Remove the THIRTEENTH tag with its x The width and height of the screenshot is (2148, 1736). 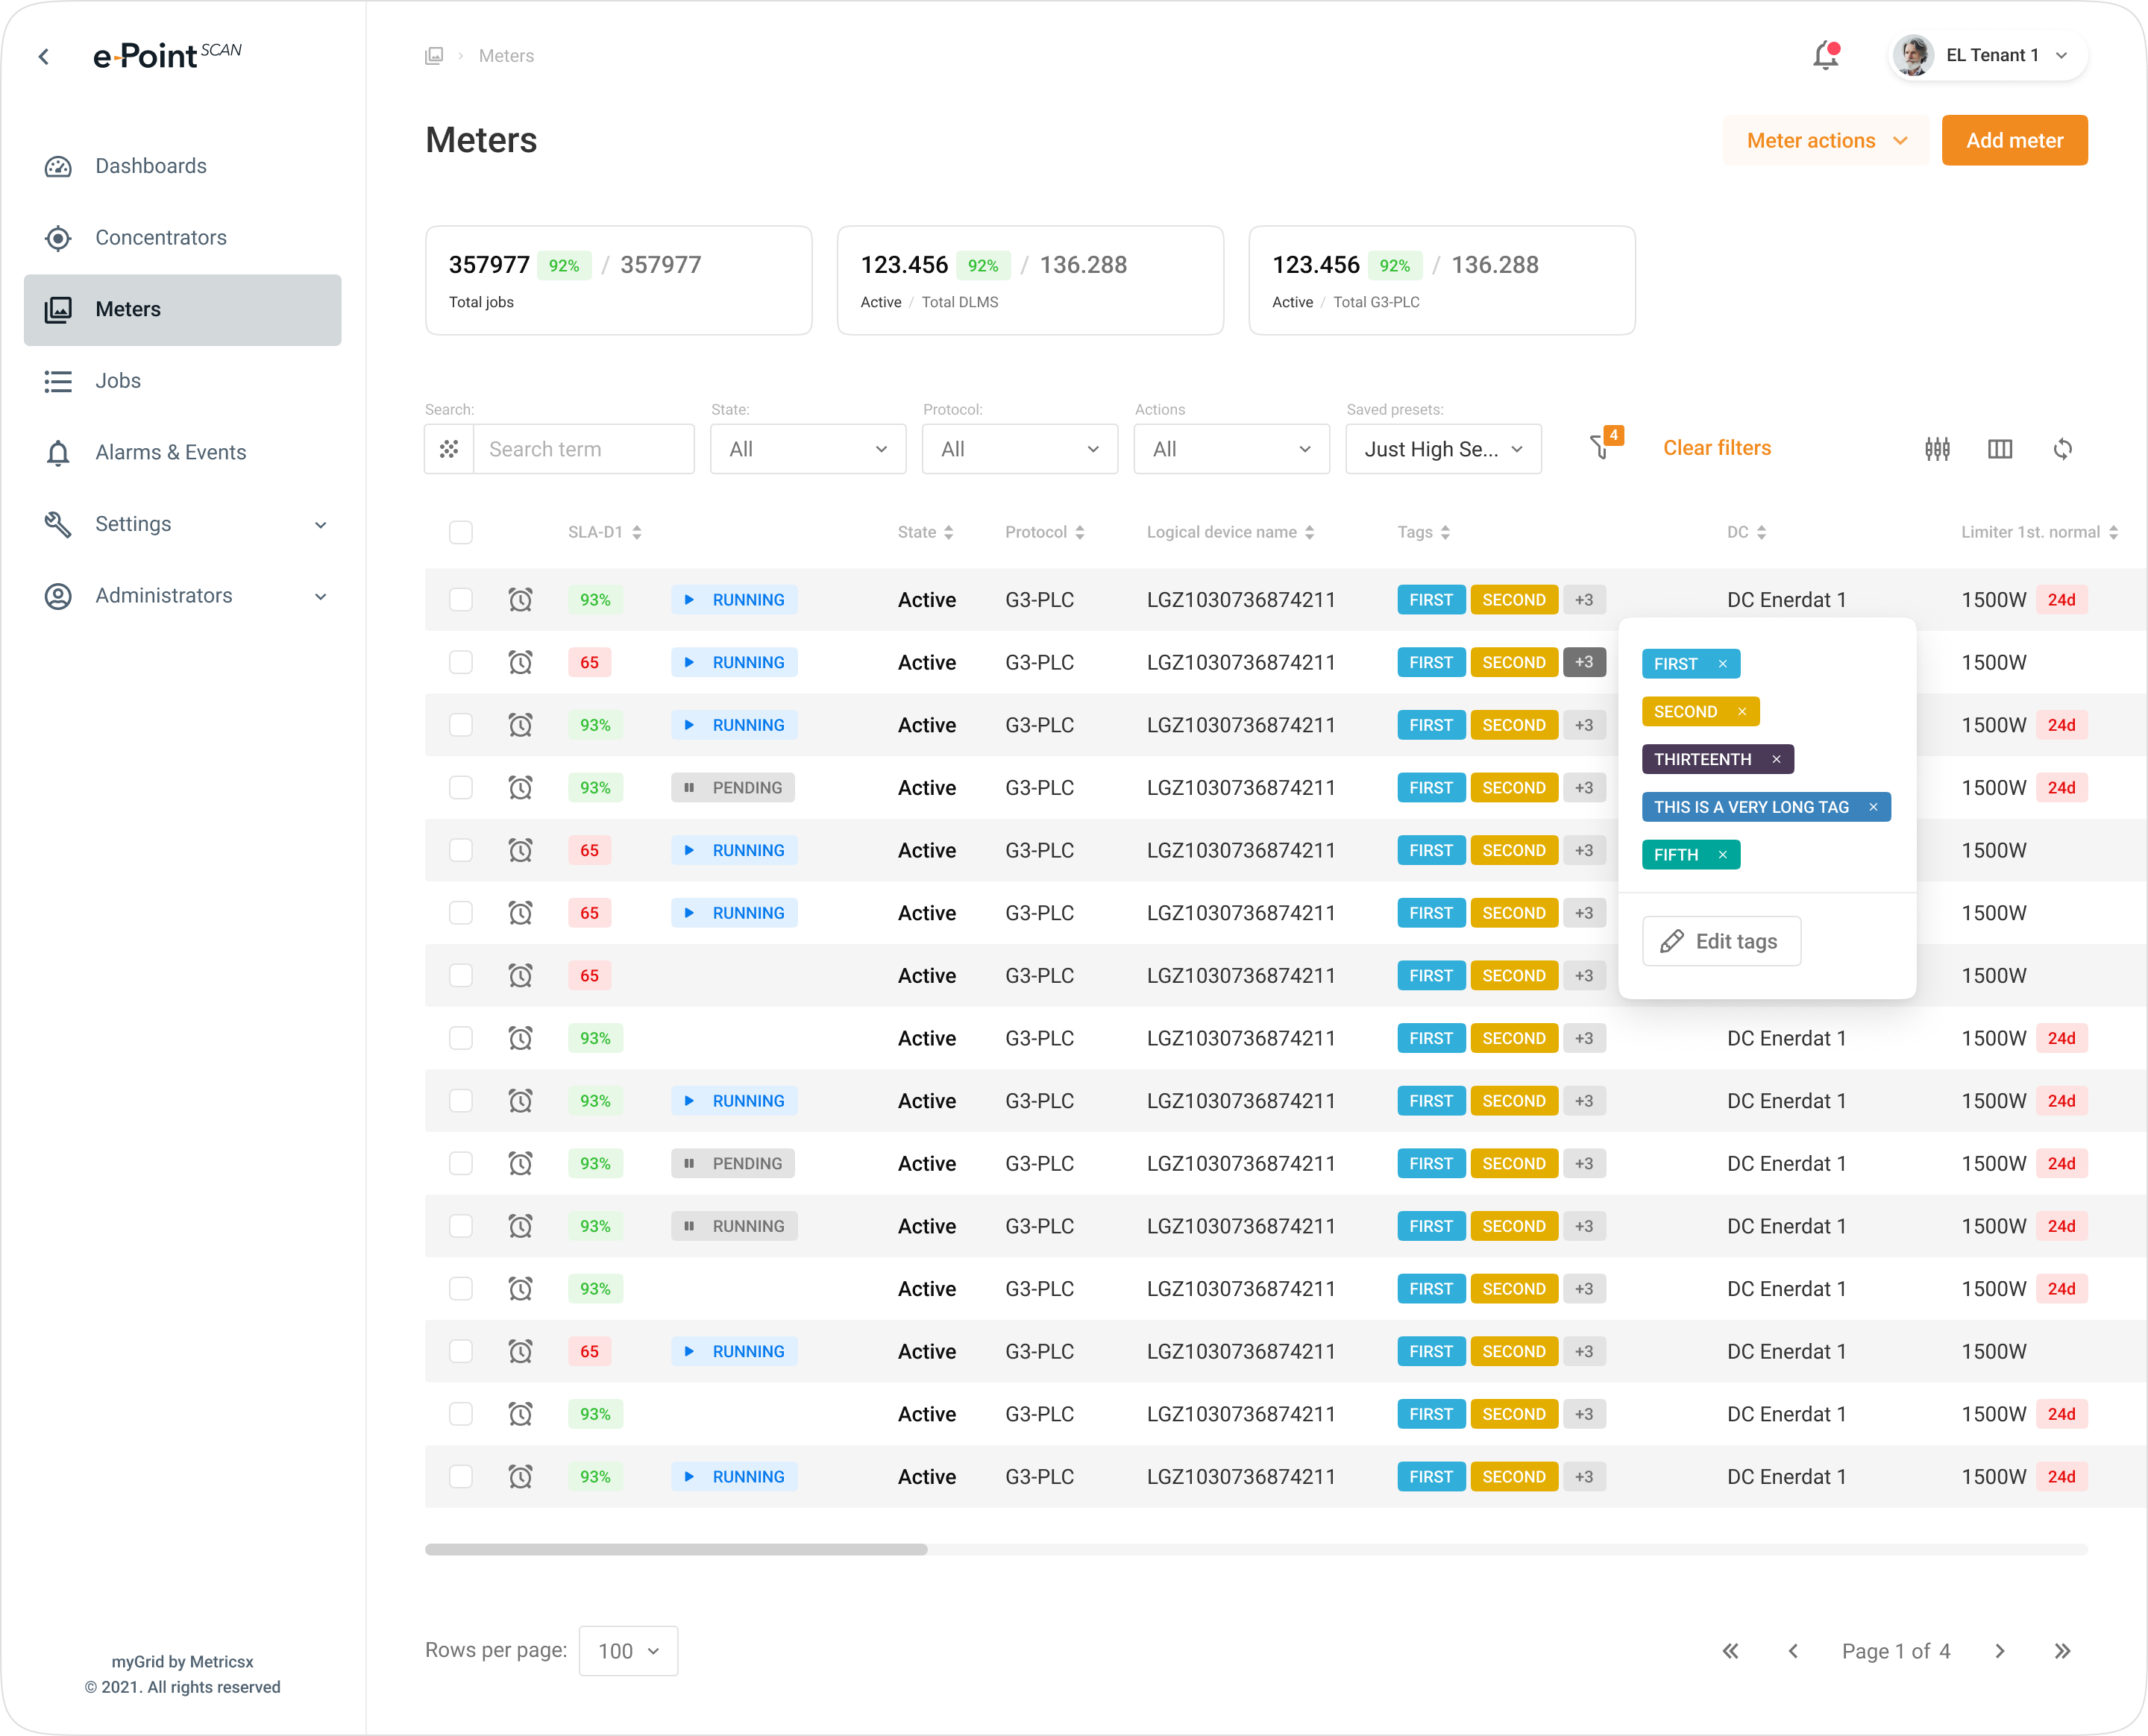click(x=1776, y=759)
